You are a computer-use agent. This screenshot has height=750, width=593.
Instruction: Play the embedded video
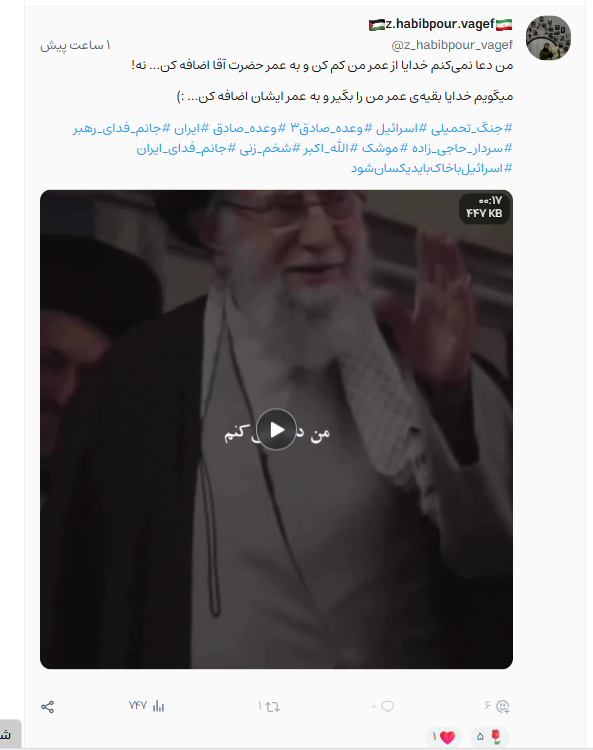point(276,430)
